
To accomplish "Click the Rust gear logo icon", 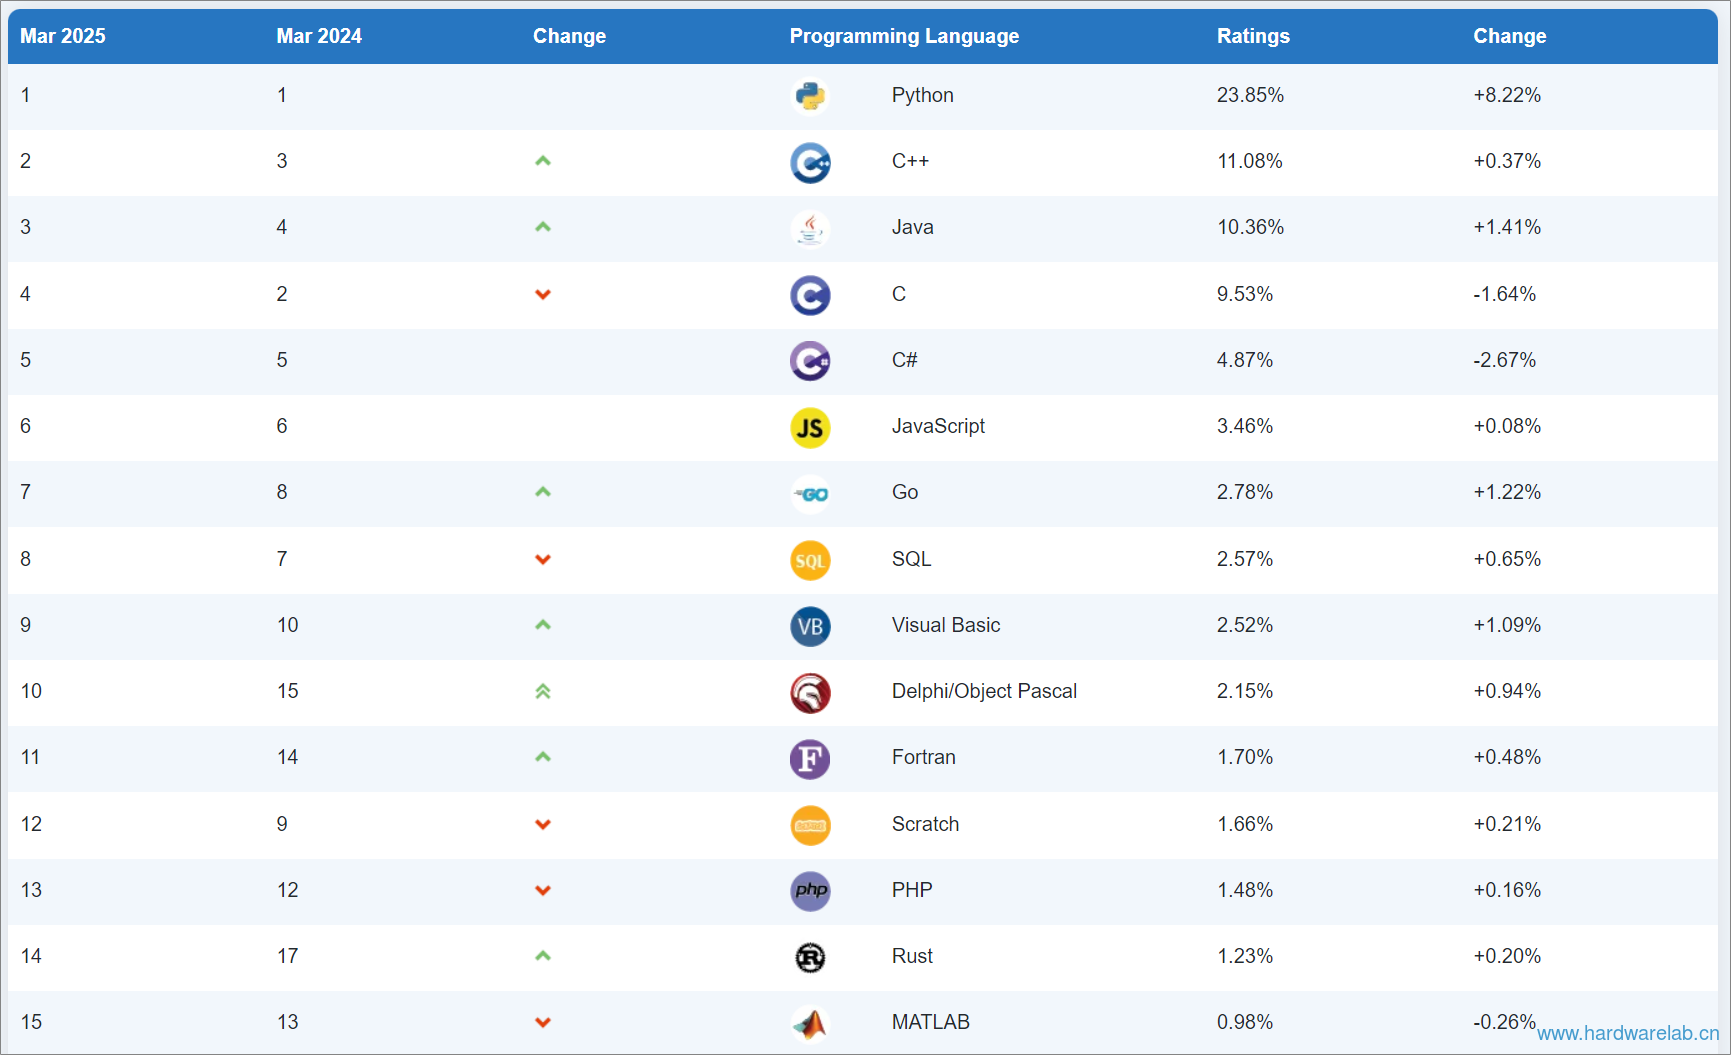I will [x=810, y=957].
